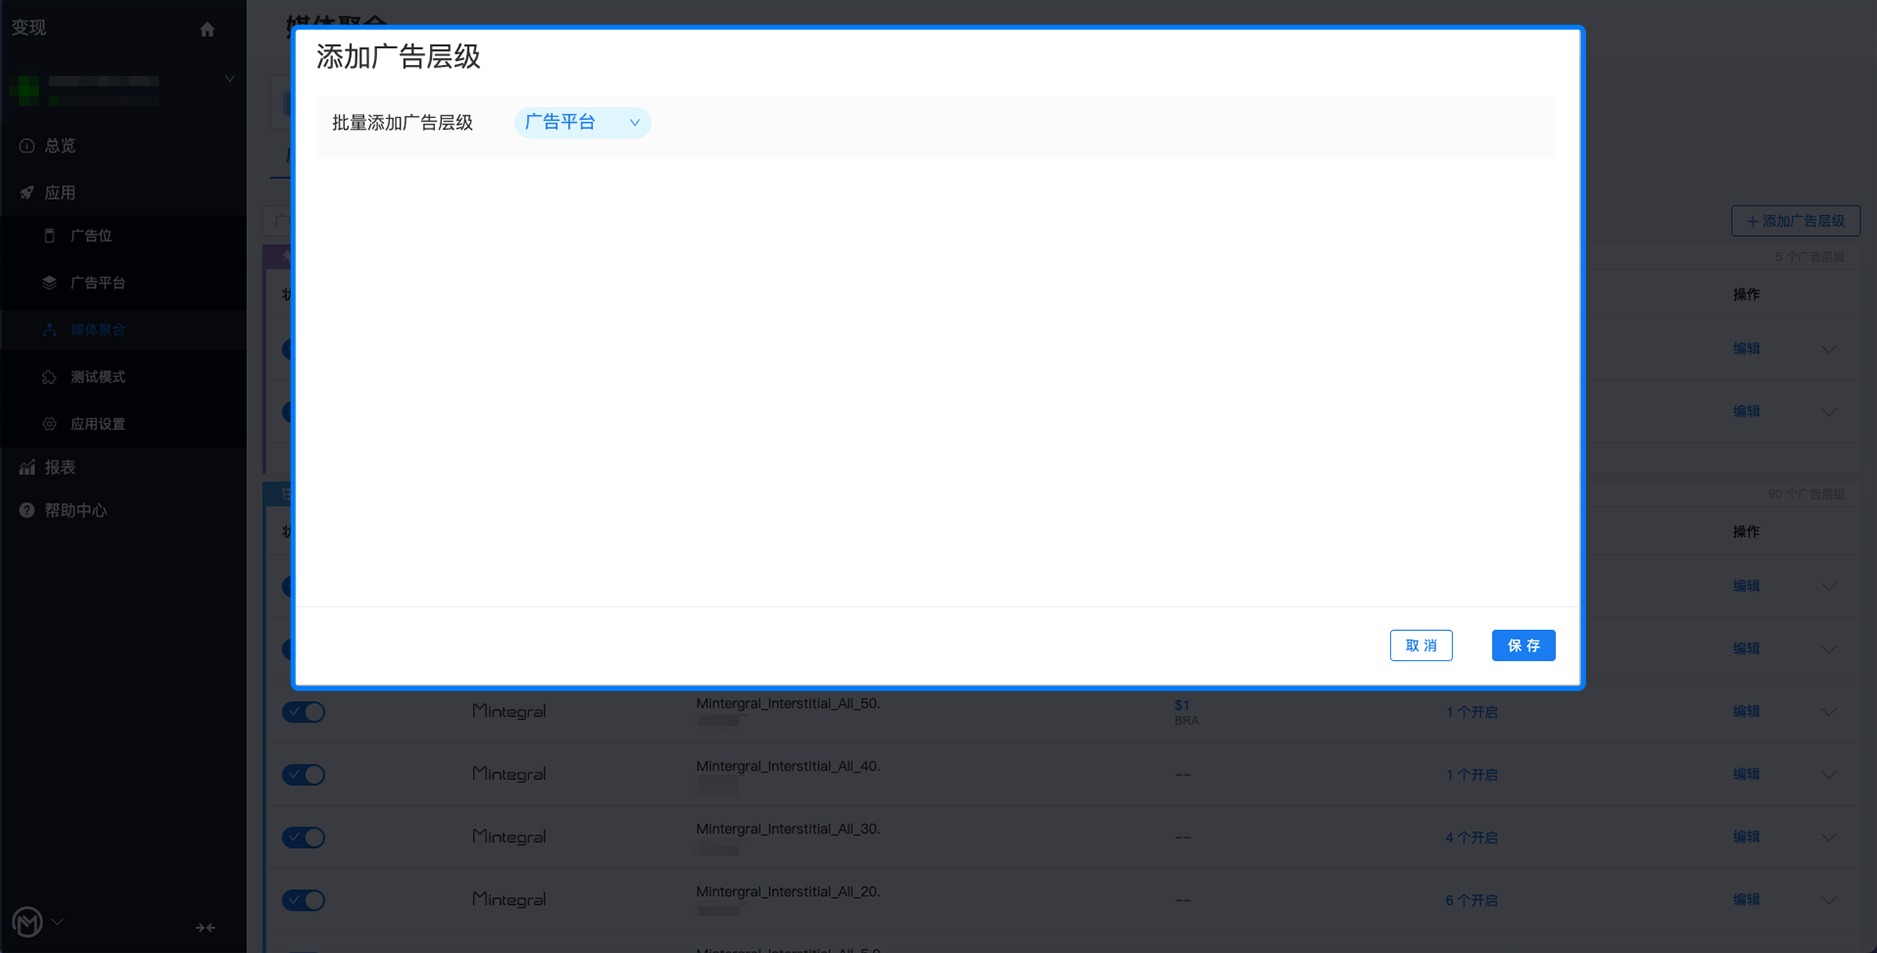Click 编辑 in the Interstitial_All_30 row
Screen dimensions: 1877x953
tap(1746, 837)
